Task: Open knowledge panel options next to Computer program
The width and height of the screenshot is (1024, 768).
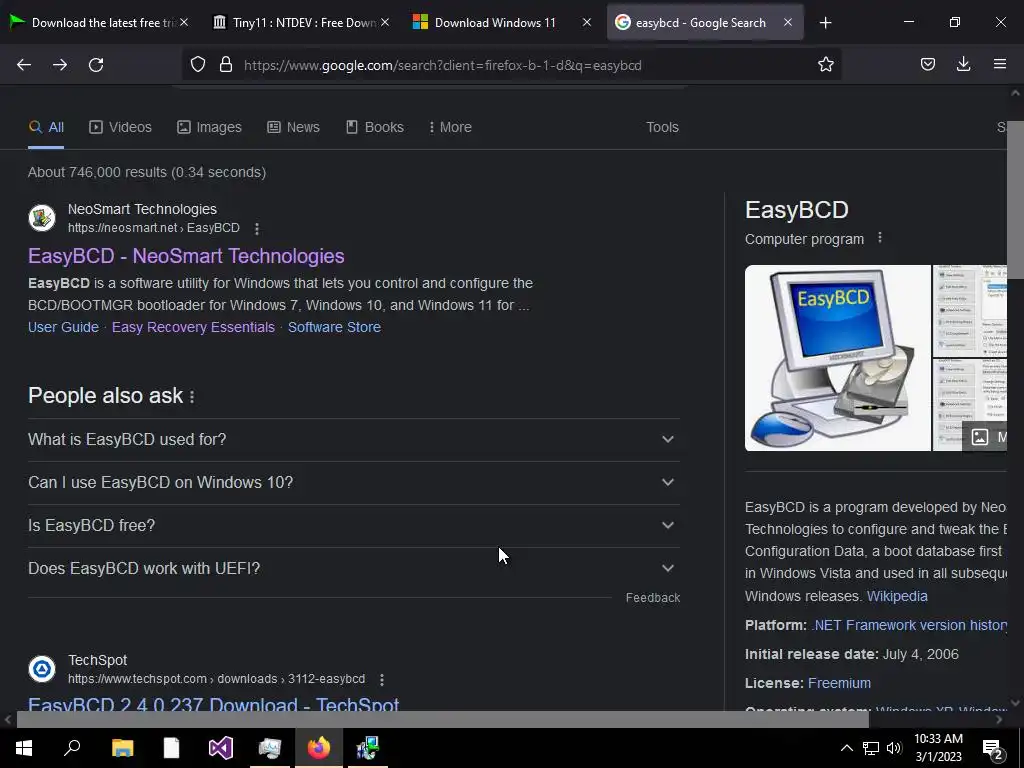Action: coord(880,238)
